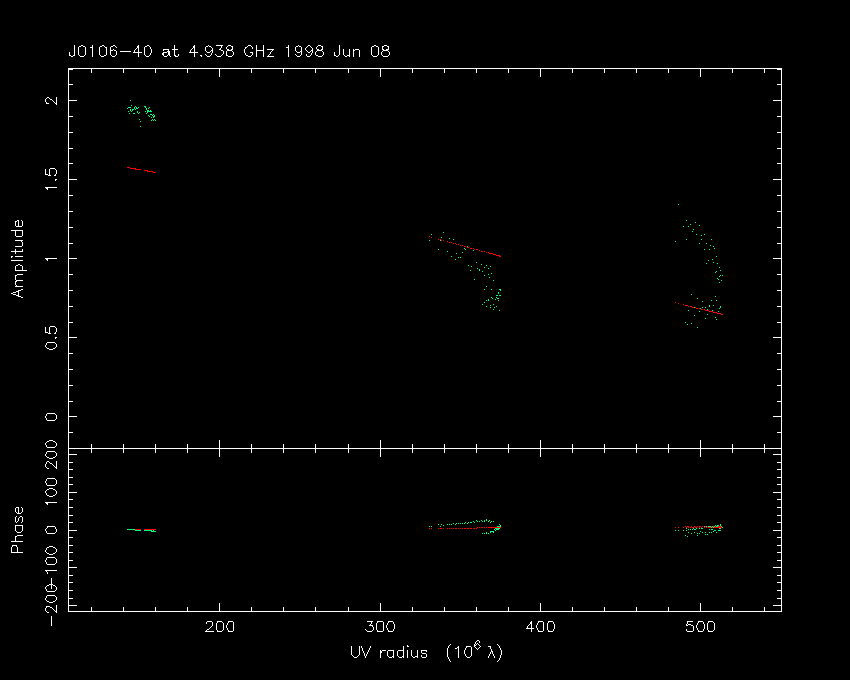Click the amplitude tick label '1.5'
Viewport: 850px width, 680px height.
tap(51, 179)
